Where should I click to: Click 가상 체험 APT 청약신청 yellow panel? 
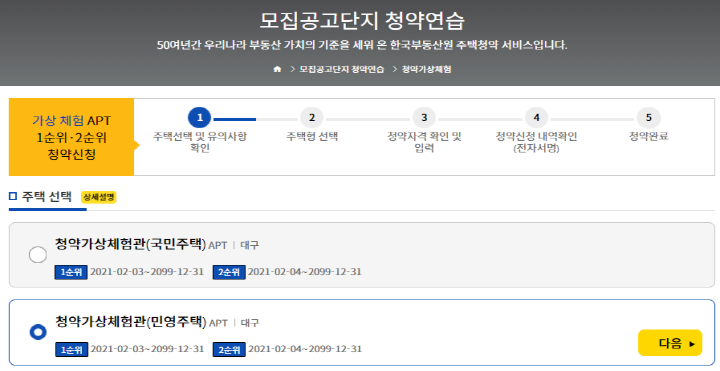72,137
